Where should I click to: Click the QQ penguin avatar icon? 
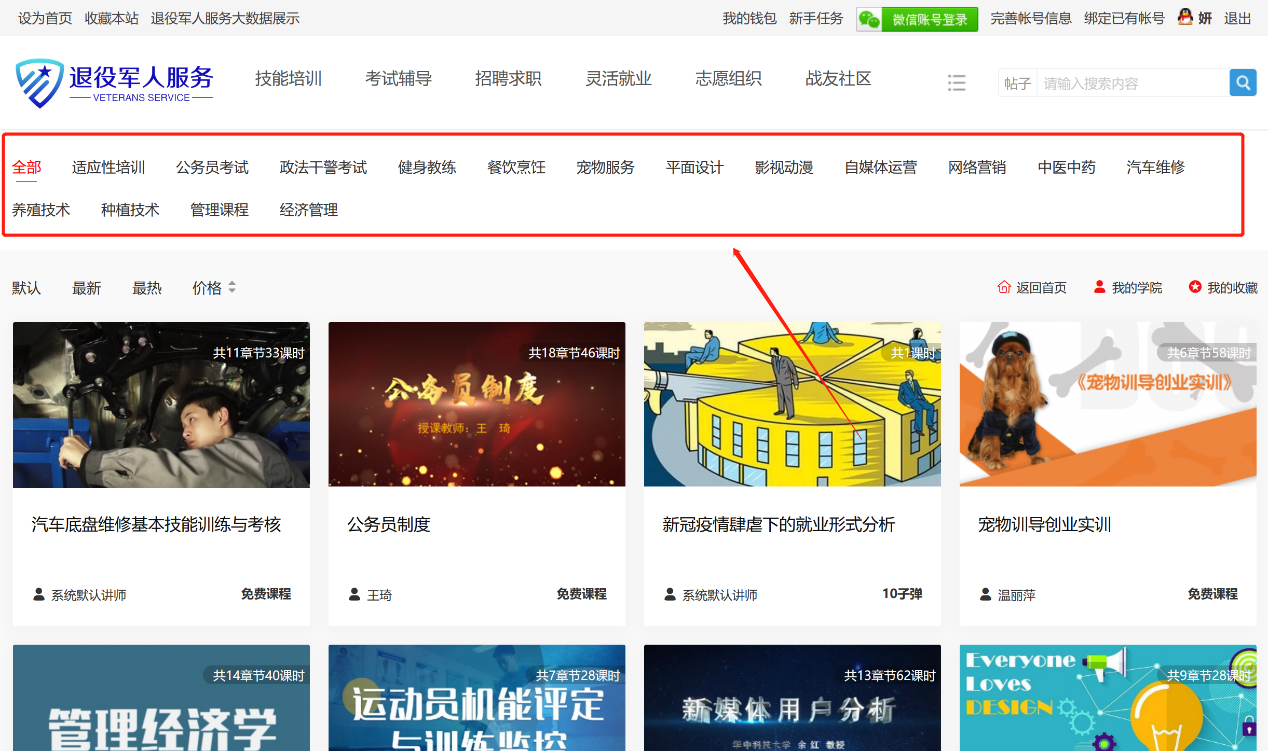point(1185,18)
